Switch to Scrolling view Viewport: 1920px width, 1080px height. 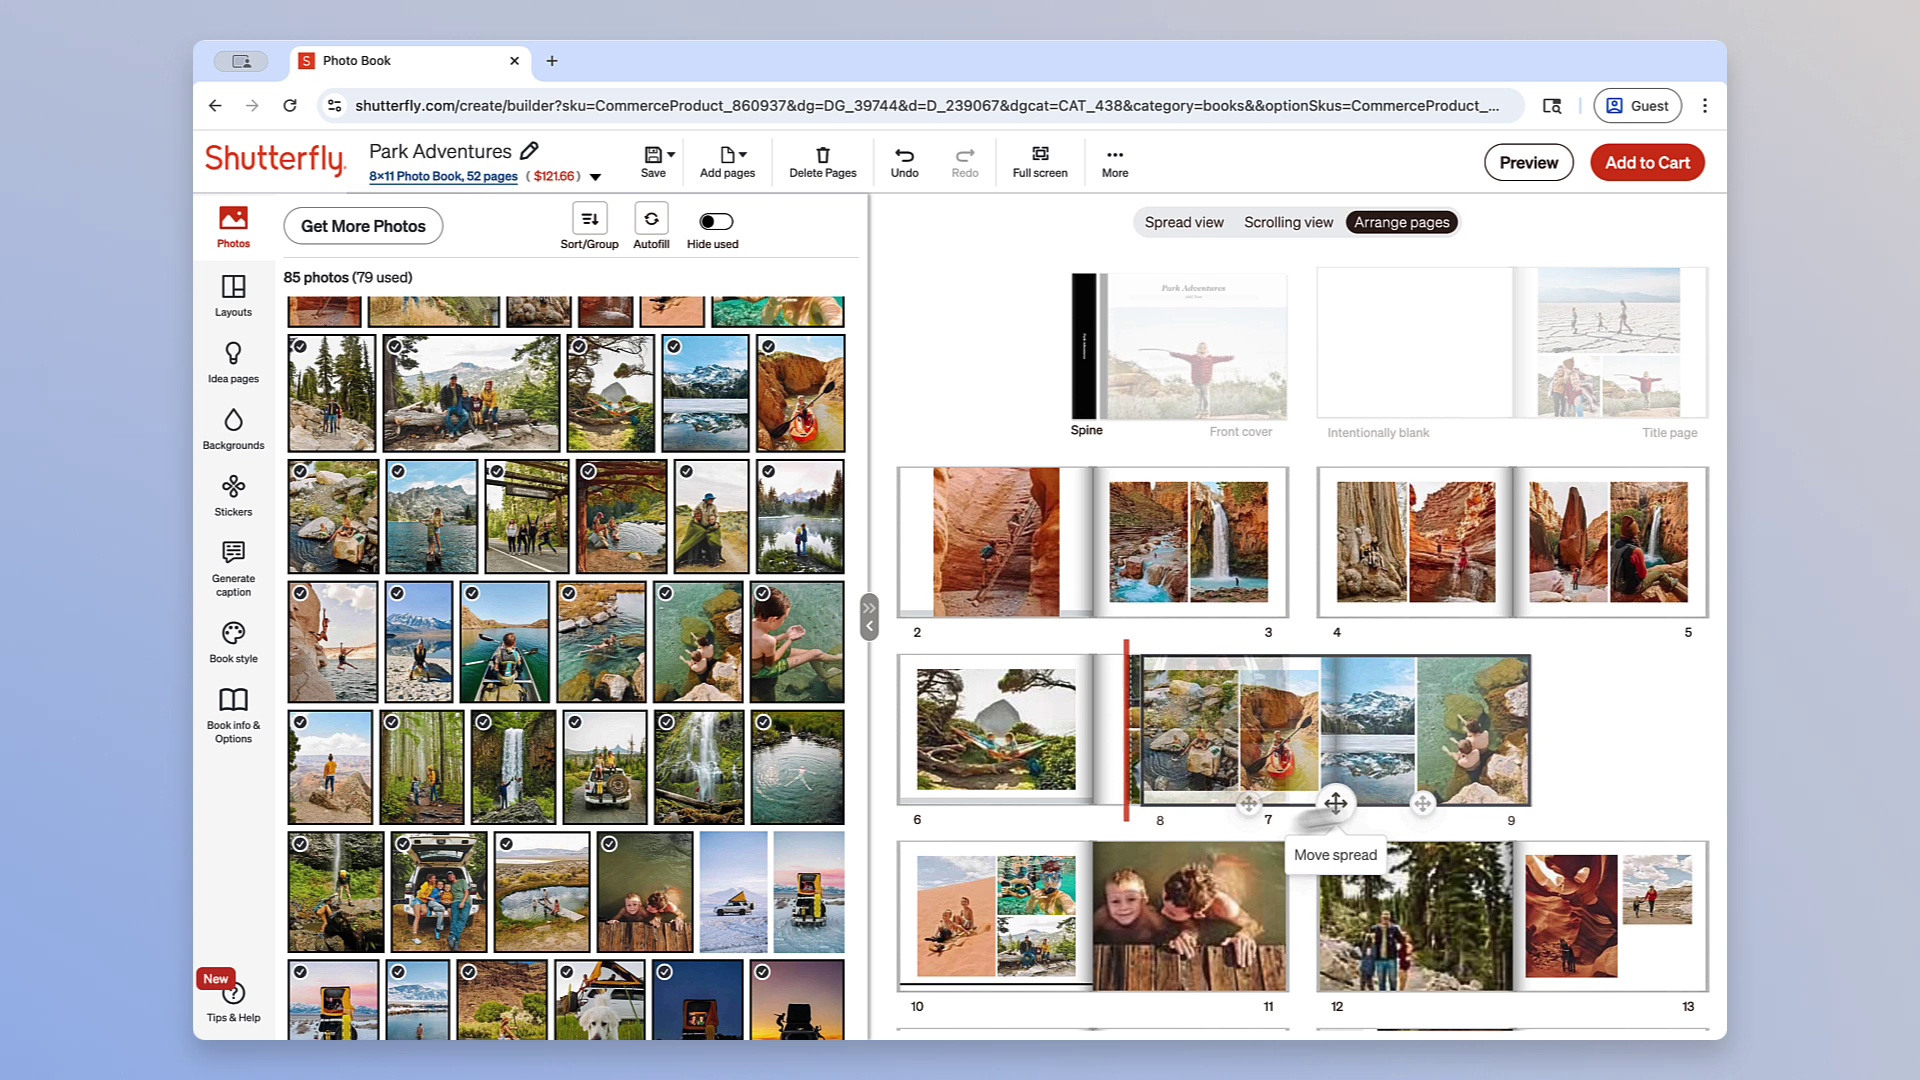tap(1288, 222)
